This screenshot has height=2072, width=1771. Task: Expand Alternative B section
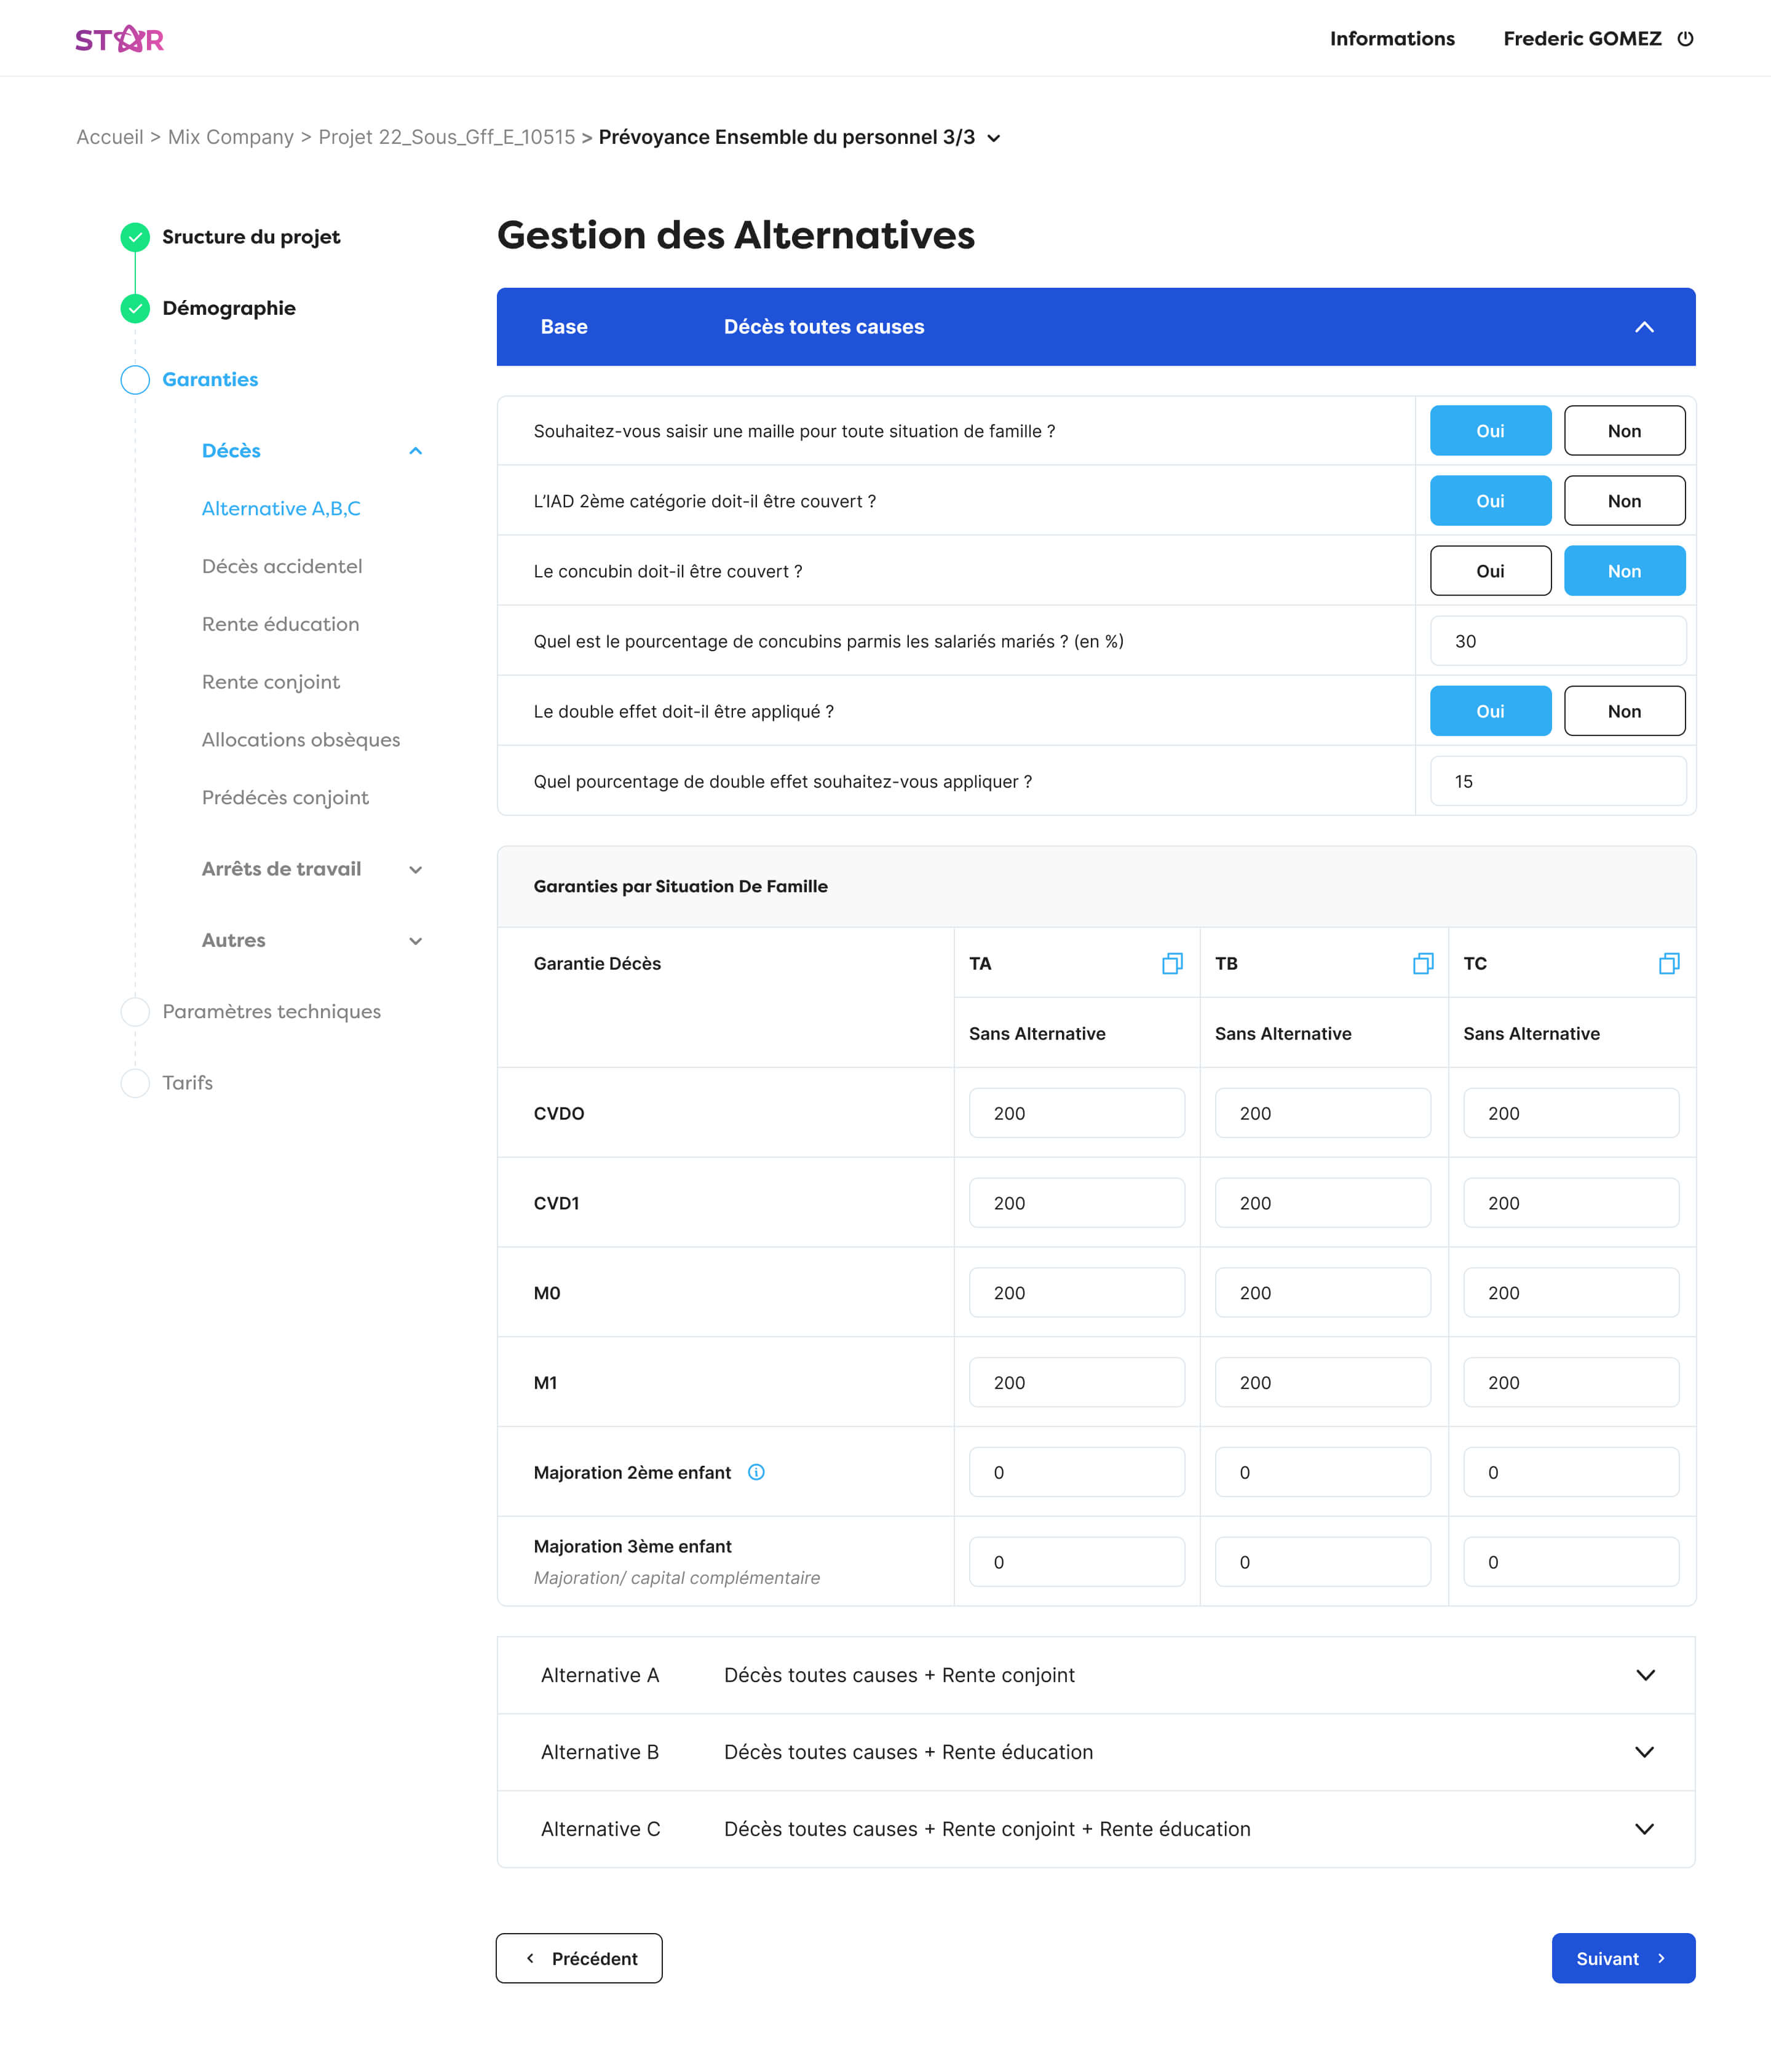pyautogui.click(x=1643, y=1752)
